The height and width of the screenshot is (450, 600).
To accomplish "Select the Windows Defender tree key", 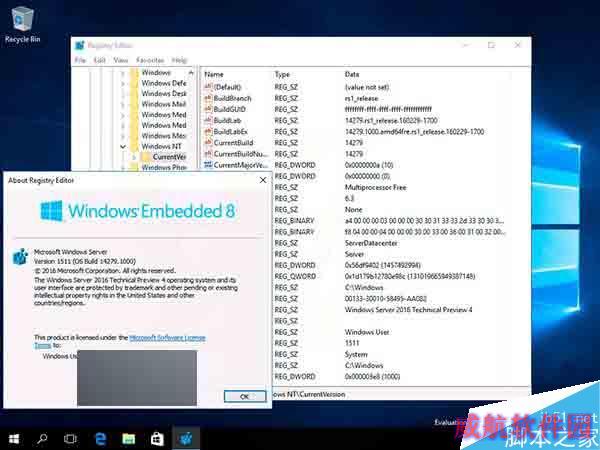I will [164, 83].
